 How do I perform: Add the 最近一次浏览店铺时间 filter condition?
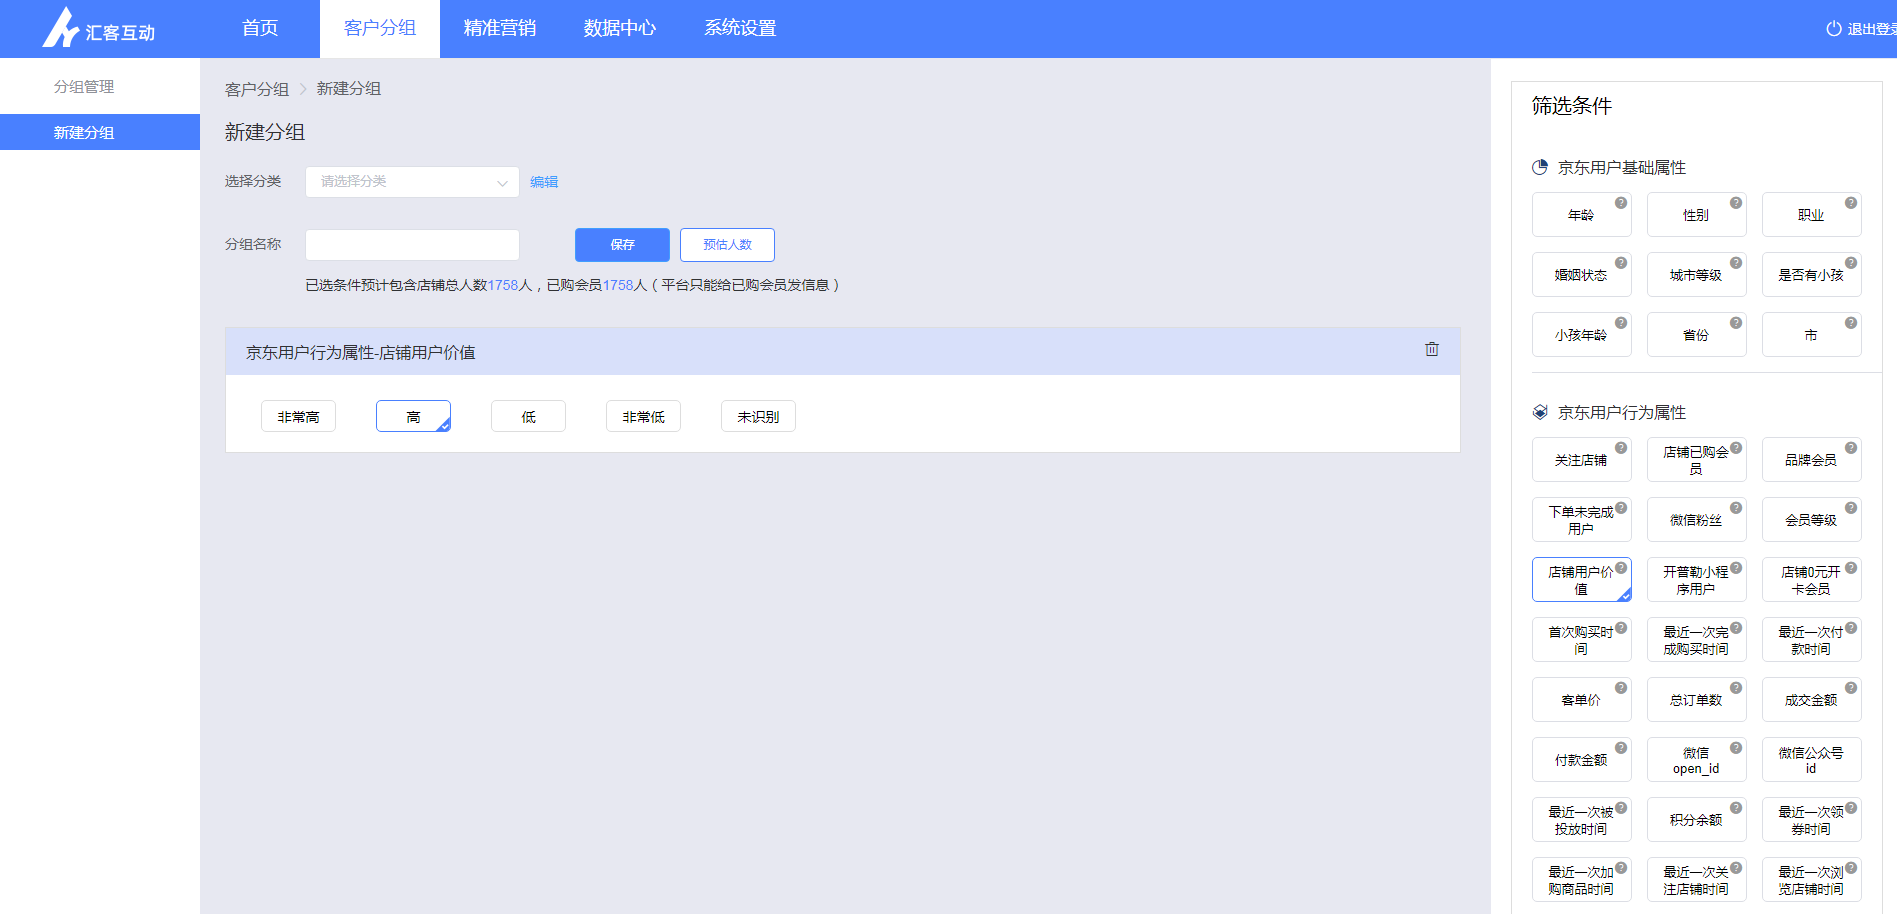(1811, 880)
